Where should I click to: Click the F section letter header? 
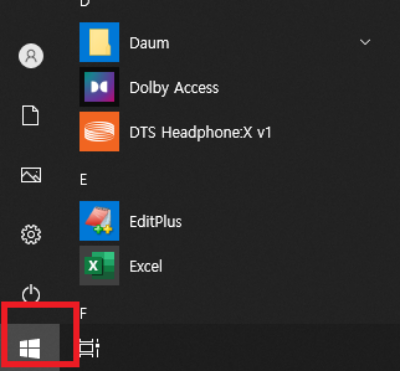[84, 313]
